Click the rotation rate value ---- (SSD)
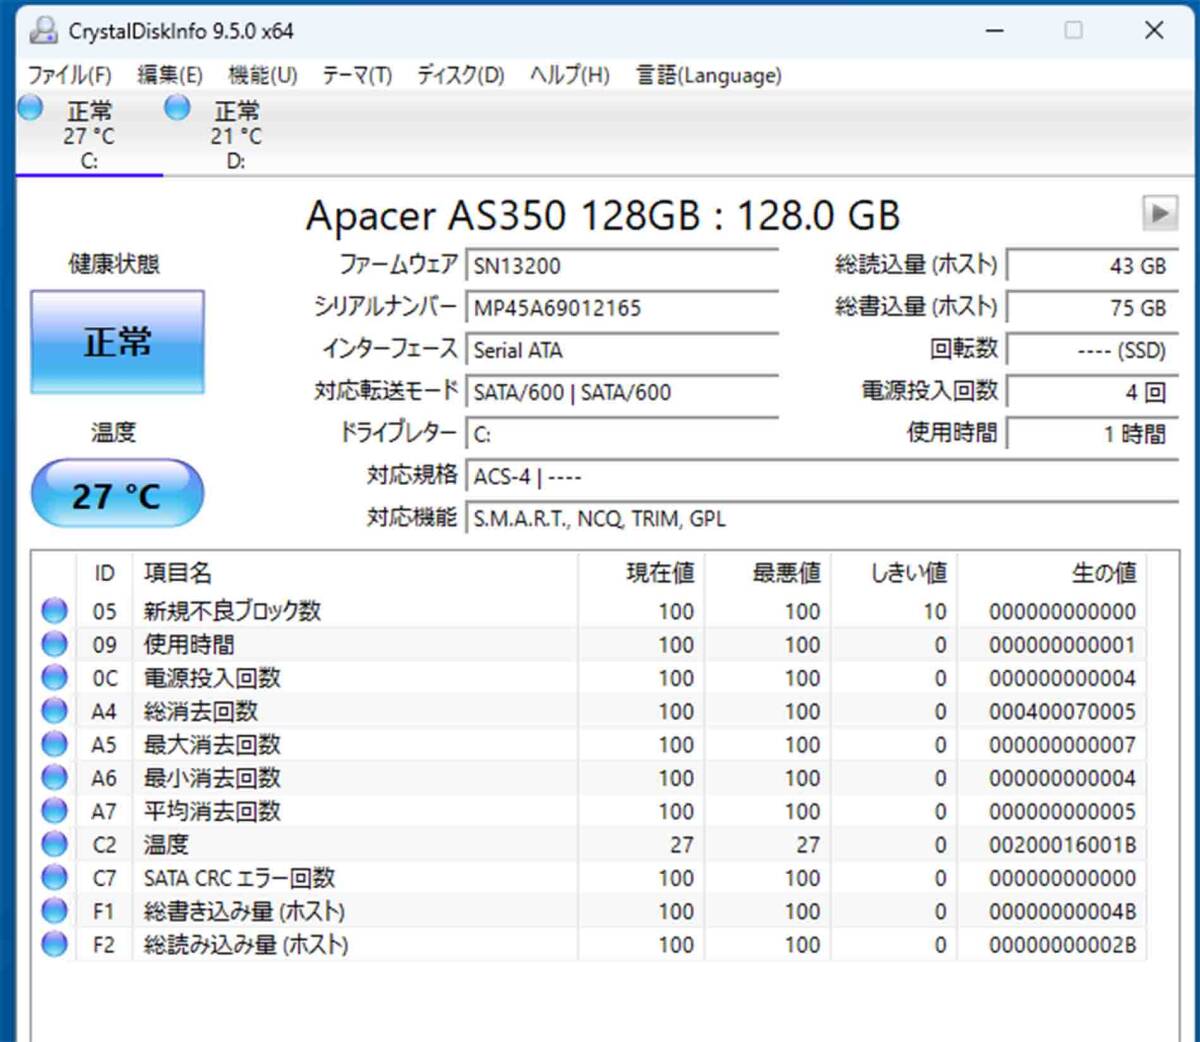 click(x=1092, y=350)
